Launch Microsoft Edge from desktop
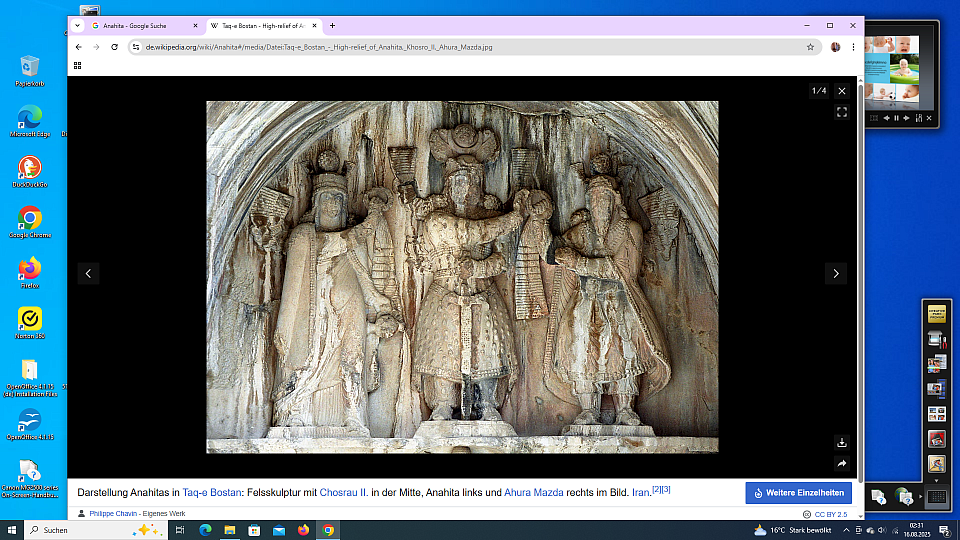The width and height of the screenshot is (960, 540). point(29,121)
